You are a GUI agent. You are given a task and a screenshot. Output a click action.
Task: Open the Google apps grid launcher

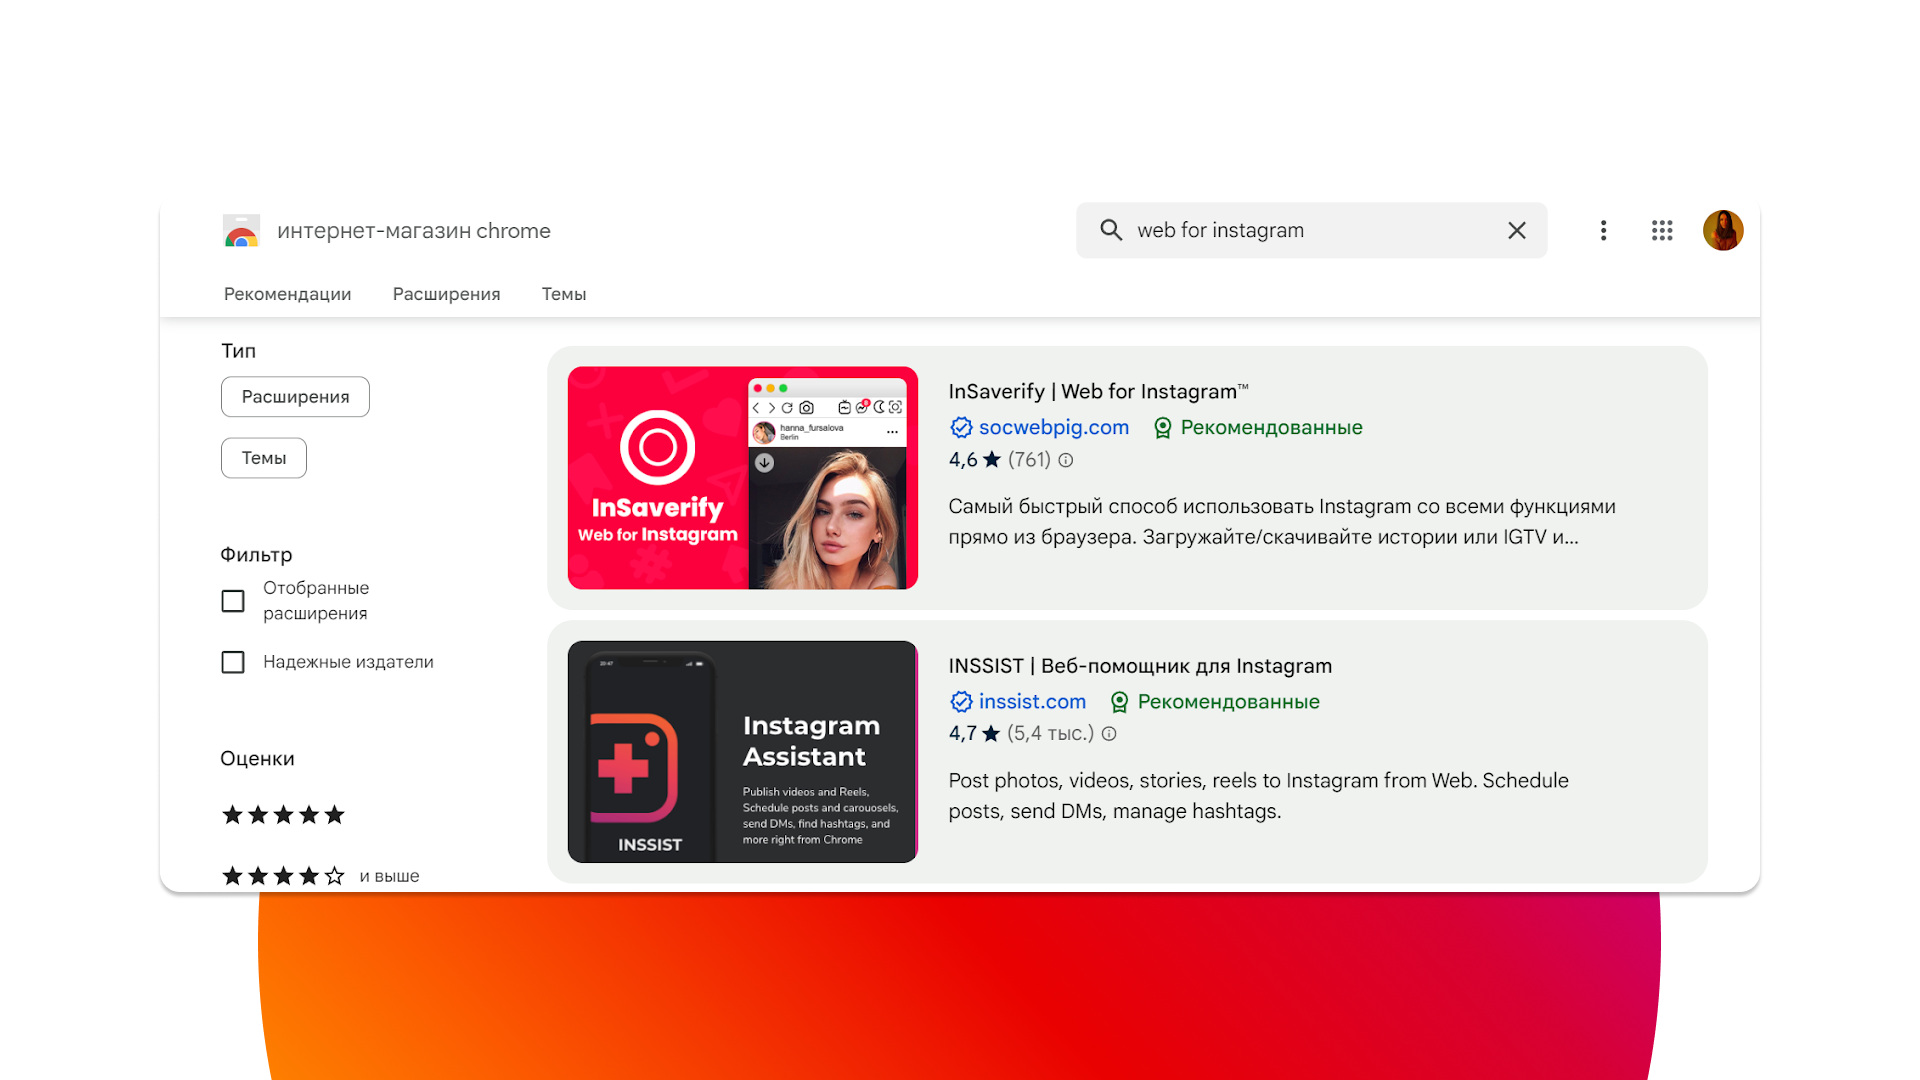[x=1661, y=231]
